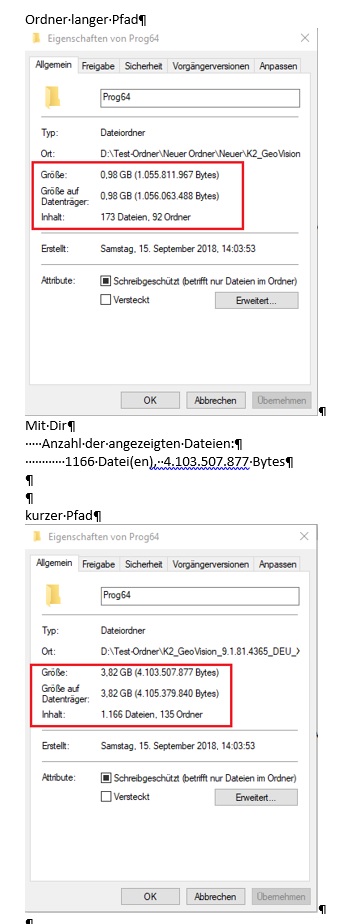Click the underlined '4.103.507.877' document text

(207, 461)
